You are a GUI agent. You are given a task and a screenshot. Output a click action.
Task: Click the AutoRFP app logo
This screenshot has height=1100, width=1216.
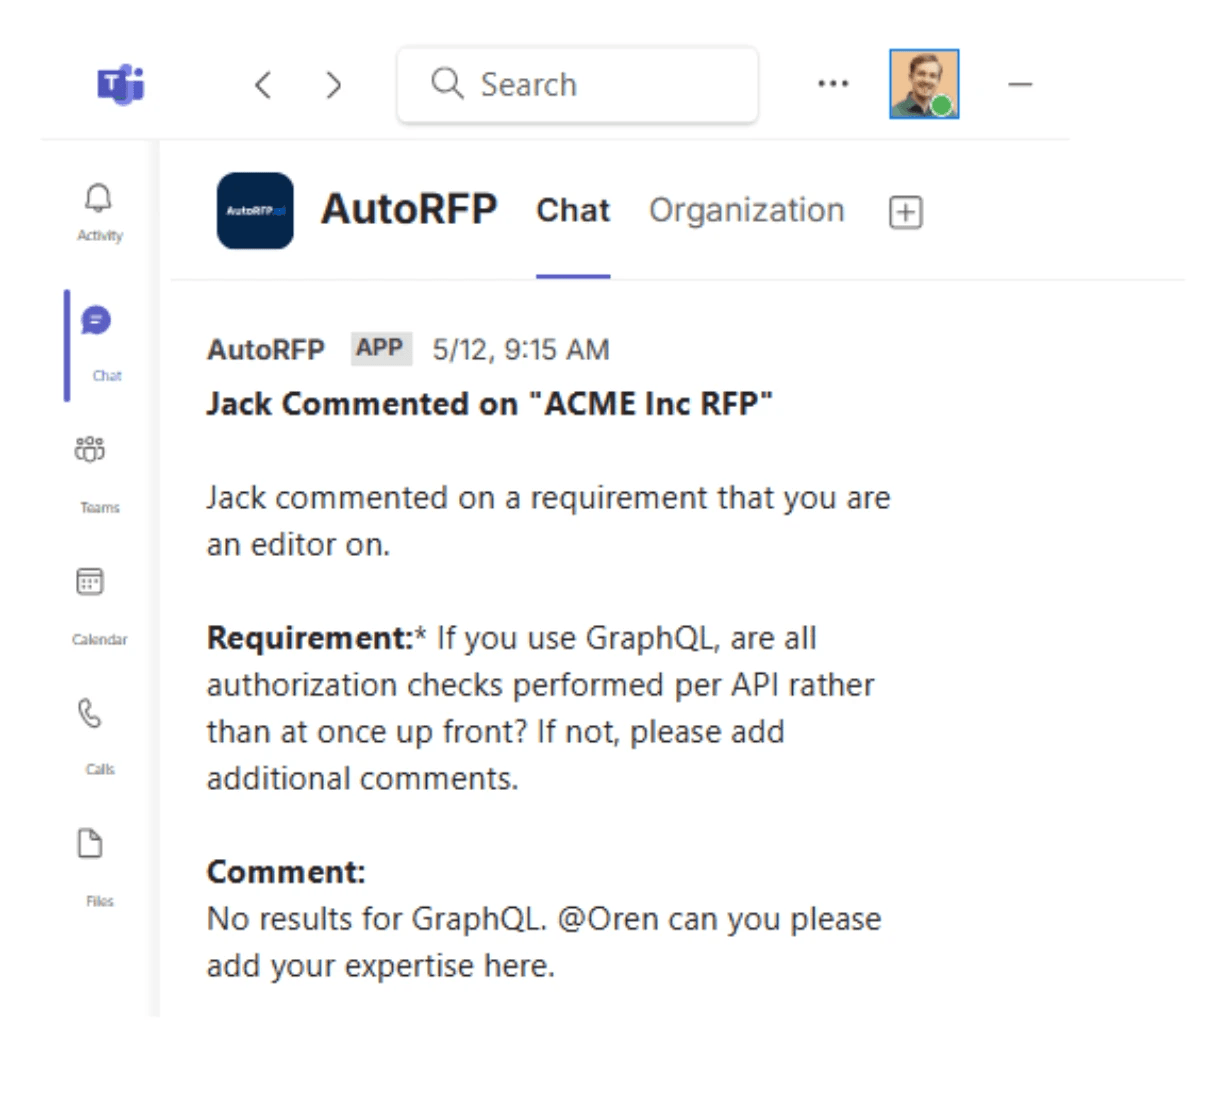coord(254,211)
